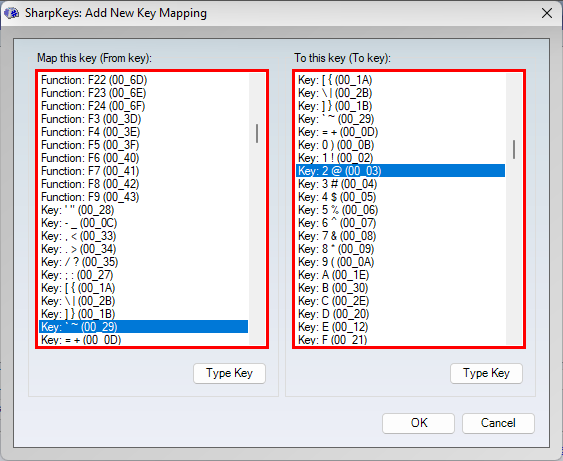
Task: Select Key: , < (00_33) in From list
Action: pyautogui.click(x=143, y=236)
